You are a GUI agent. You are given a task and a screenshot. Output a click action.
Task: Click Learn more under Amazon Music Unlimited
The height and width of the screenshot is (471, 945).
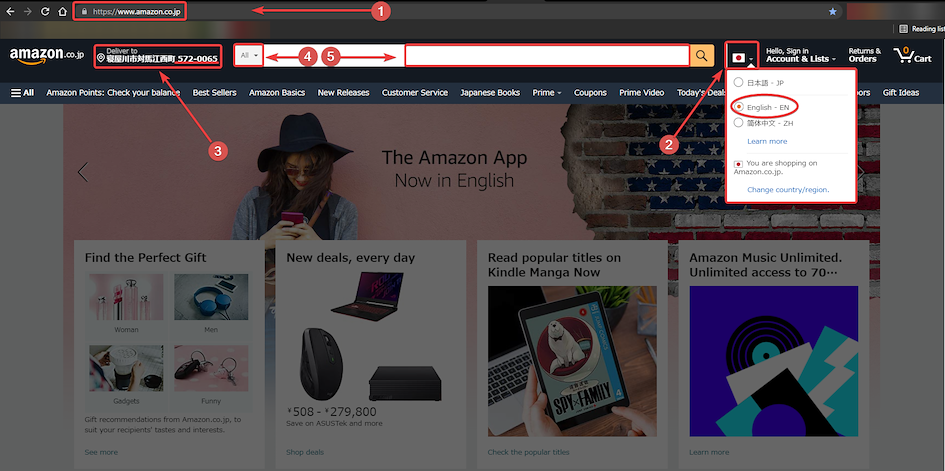pos(709,452)
